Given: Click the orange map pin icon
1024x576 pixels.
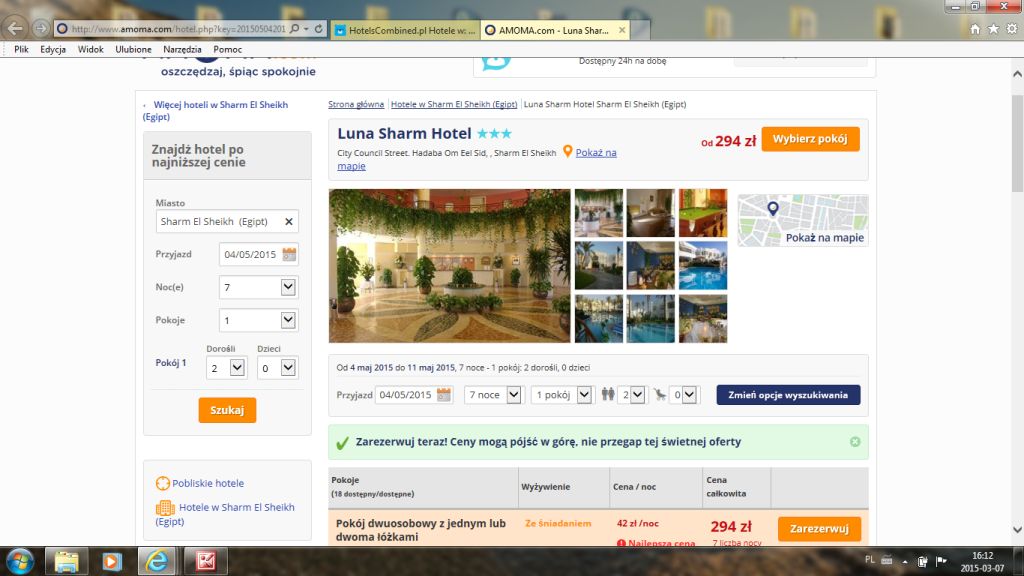Looking at the screenshot, I should 568,152.
